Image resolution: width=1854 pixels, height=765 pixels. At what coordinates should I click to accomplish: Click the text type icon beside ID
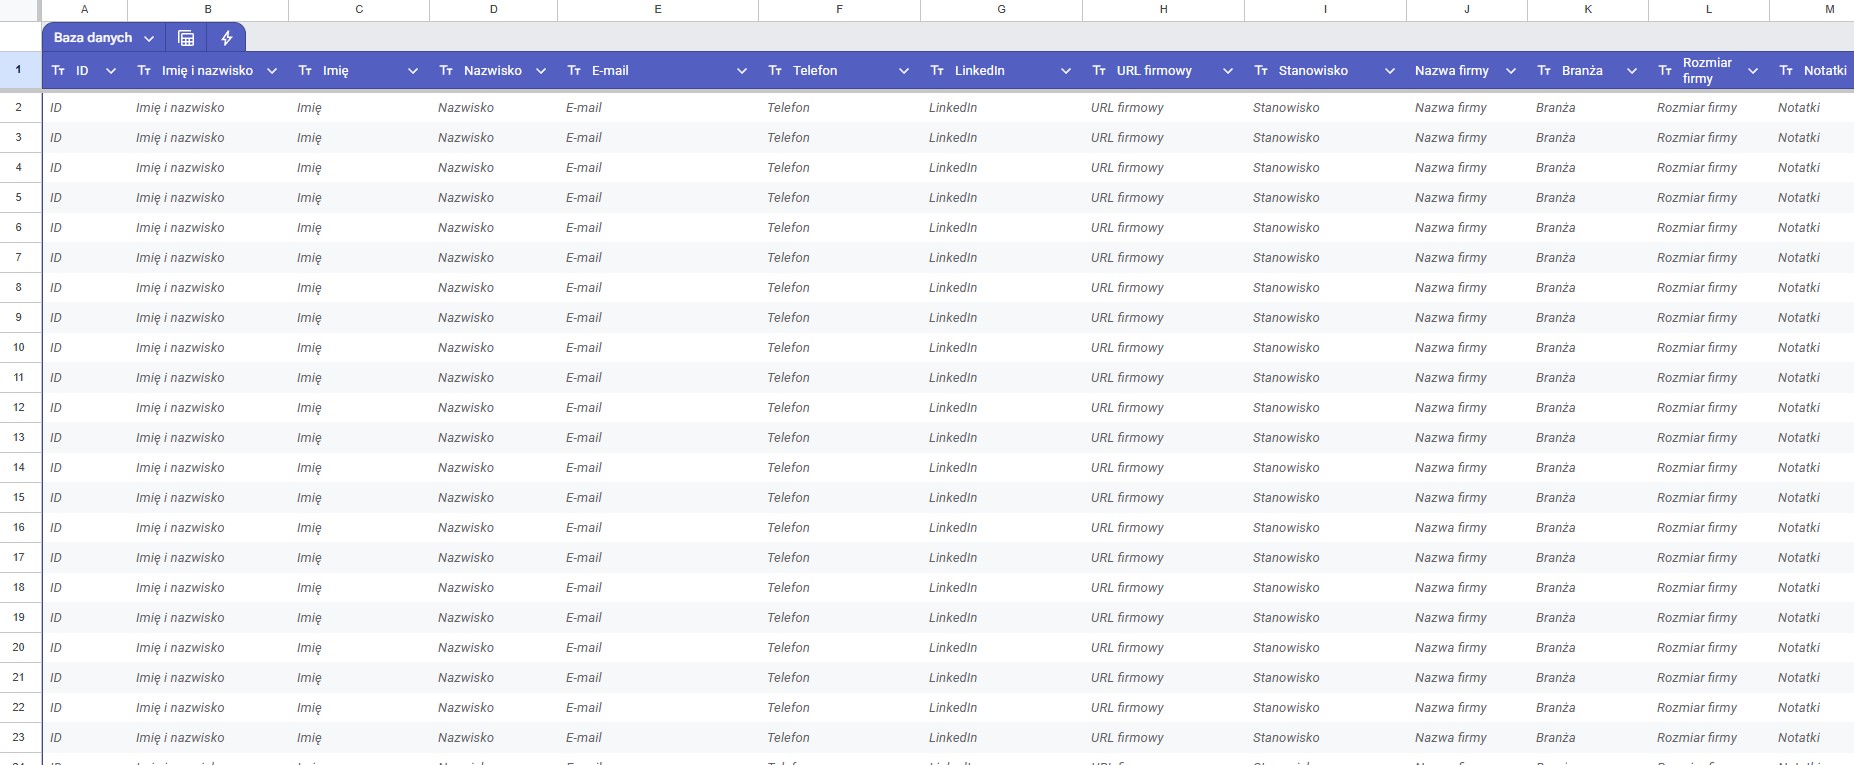58,71
